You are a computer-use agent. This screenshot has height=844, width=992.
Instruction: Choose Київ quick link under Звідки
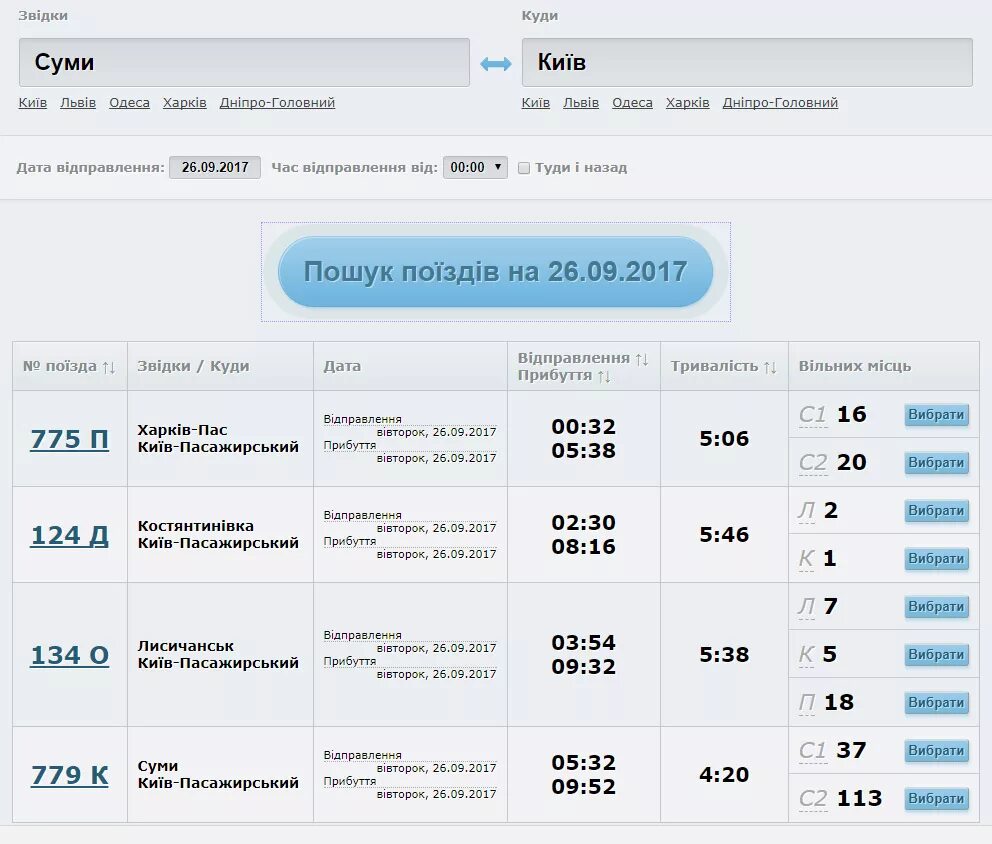pyautogui.click(x=33, y=102)
